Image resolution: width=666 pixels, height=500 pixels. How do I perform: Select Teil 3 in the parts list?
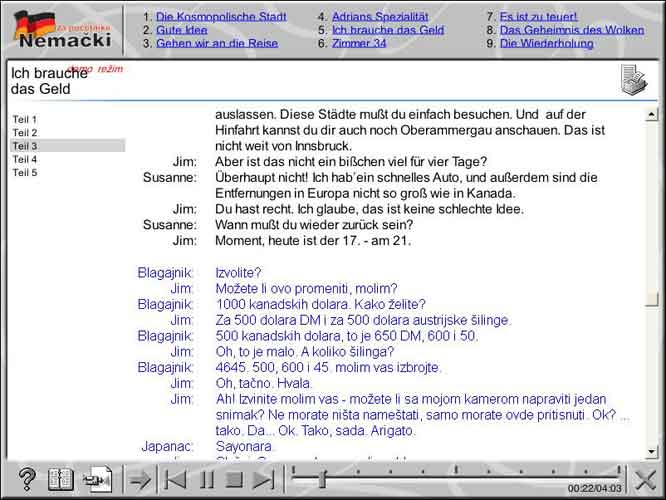tap(25, 146)
